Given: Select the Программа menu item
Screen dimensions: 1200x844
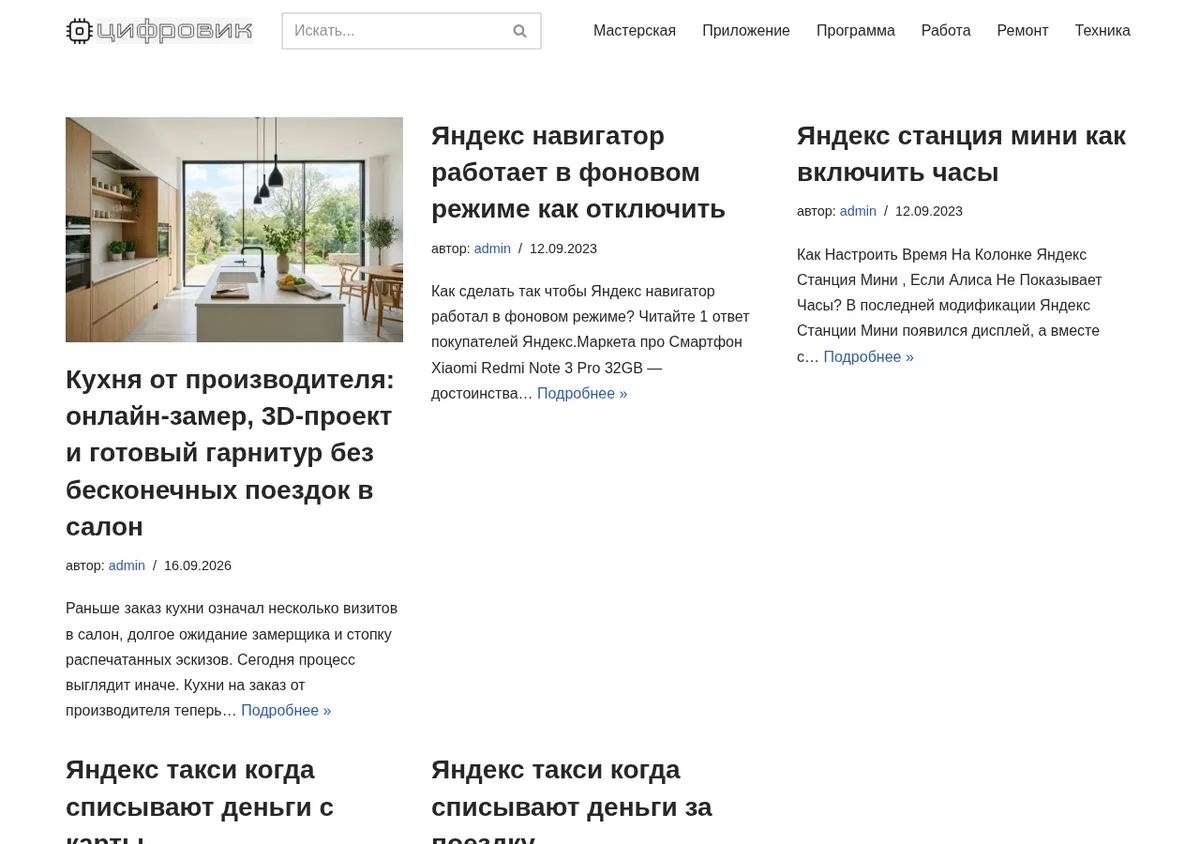Looking at the screenshot, I should (x=855, y=31).
